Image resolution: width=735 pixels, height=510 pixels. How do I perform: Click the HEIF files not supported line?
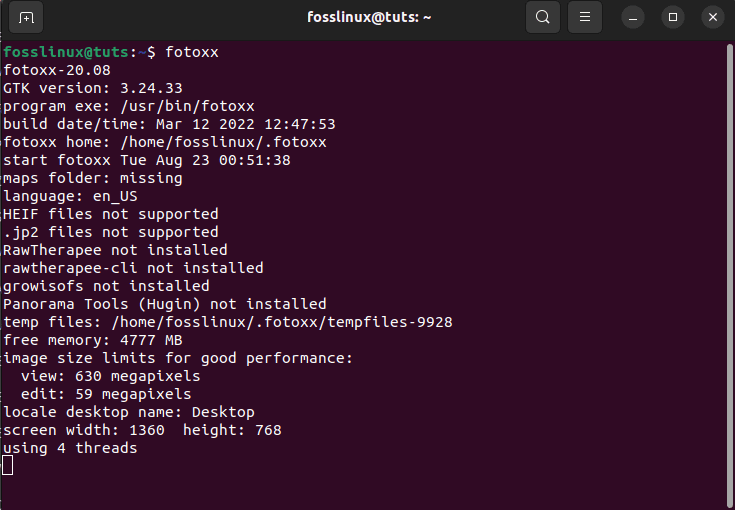click(111, 214)
